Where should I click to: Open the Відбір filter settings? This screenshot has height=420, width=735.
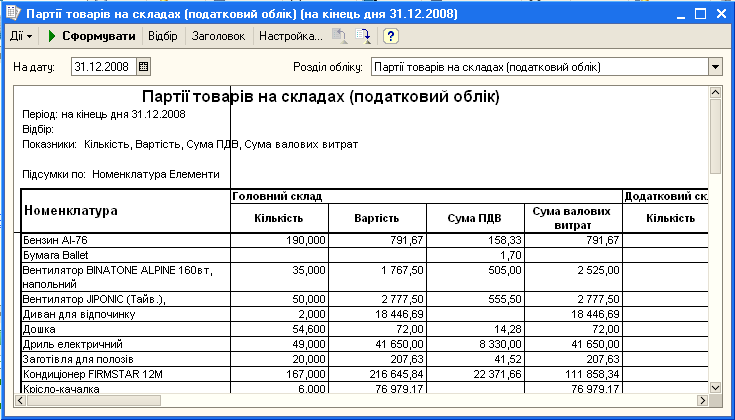click(x=163, y=36)
